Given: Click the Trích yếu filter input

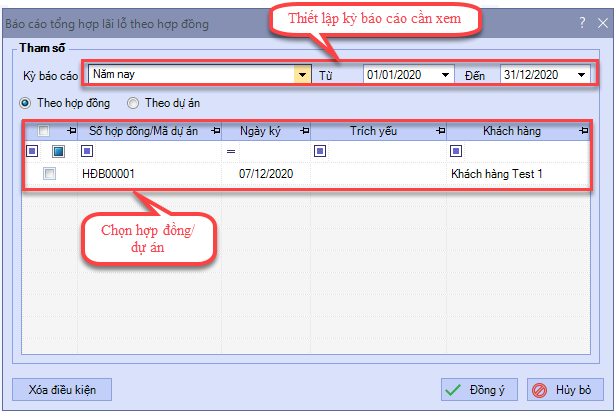Looking at the screenshot, I should (x=386, y=151).
